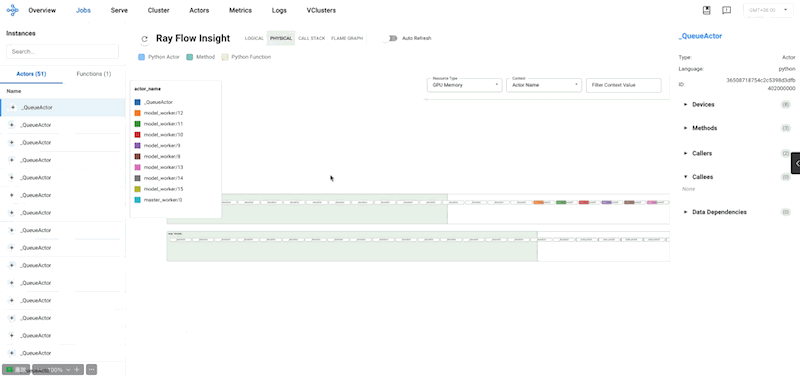
Task: Click the side panel collapse arrow handle
Action: click(x=796, y=163)
